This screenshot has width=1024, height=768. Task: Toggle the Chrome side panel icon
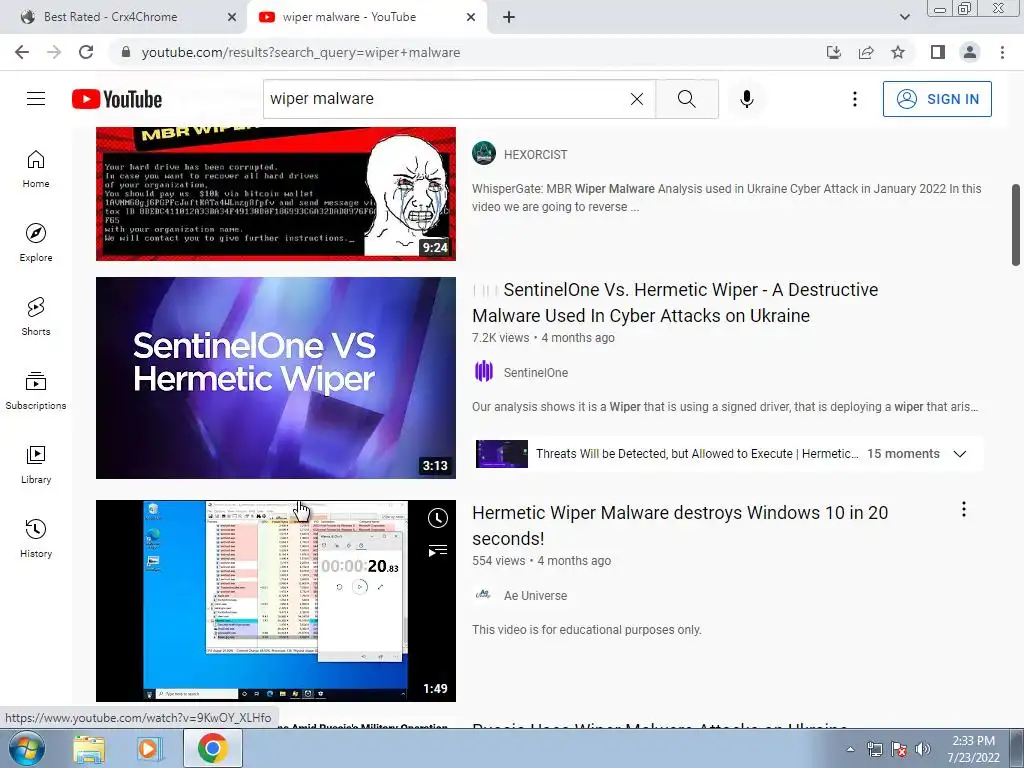click(x=938, y=52)
